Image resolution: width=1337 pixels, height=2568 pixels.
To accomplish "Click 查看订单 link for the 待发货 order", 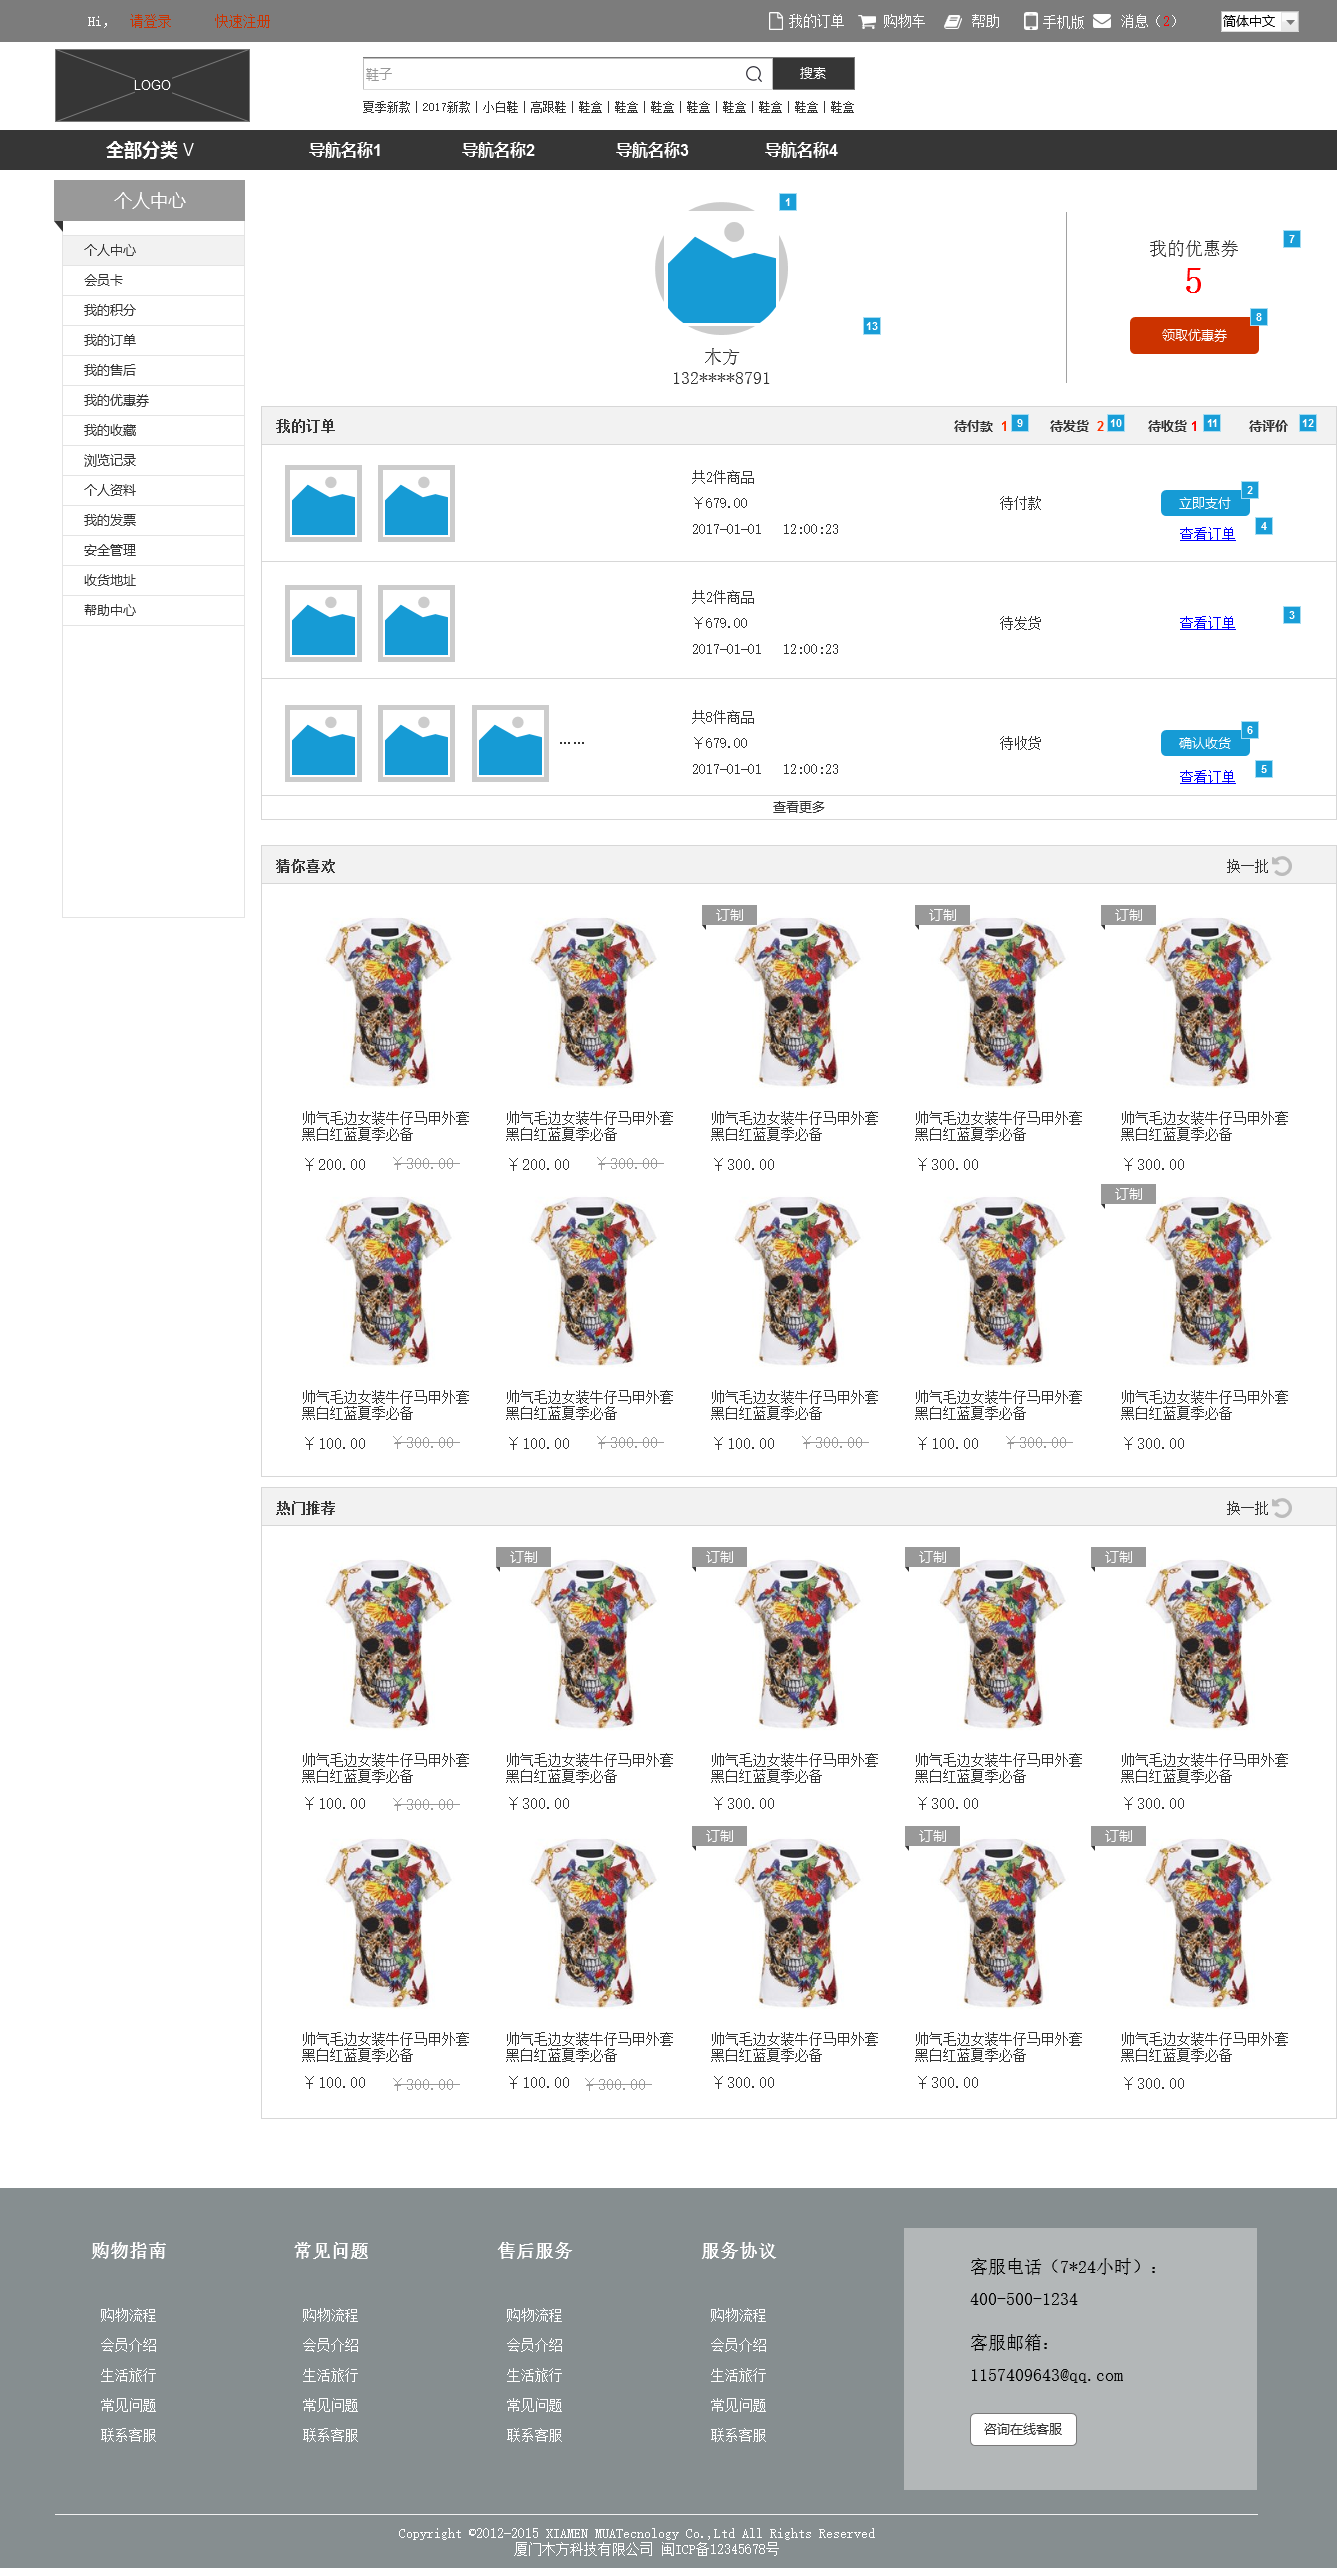I will (x=1207, y=623).
